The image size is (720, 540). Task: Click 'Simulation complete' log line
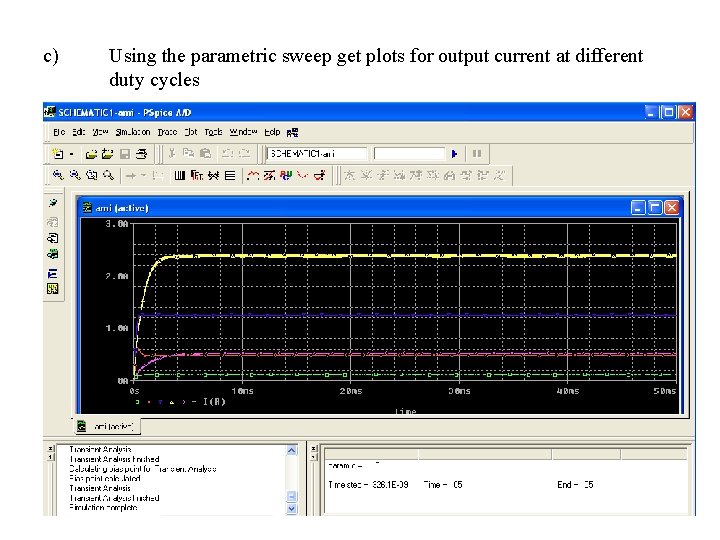(x=103, y=508)
